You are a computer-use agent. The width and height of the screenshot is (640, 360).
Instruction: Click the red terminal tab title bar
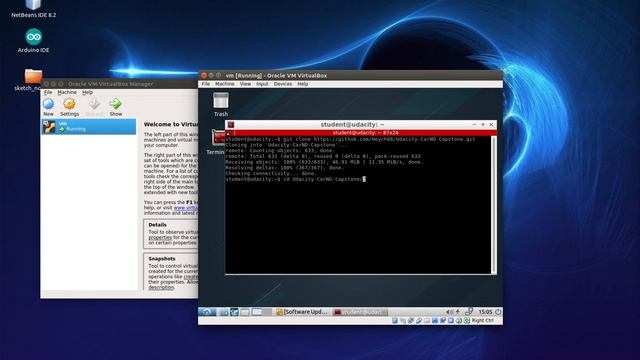(361, 133)
